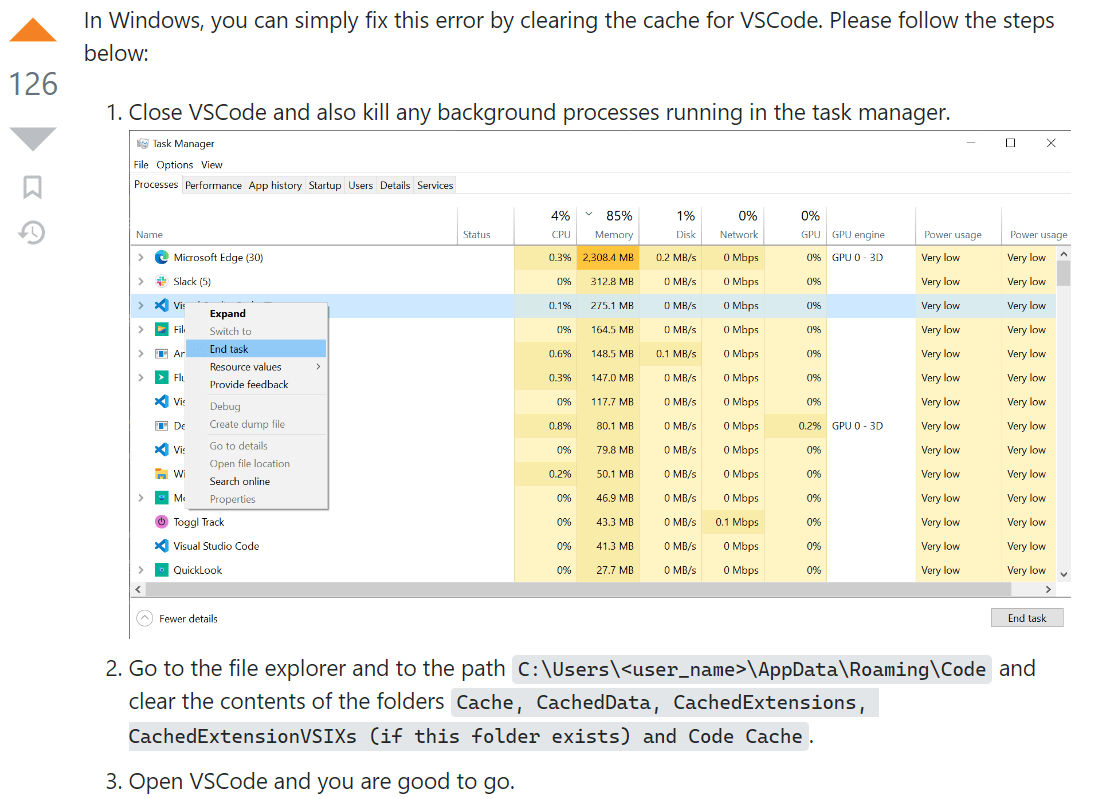The height and width of the screenshot is (799, 1097).
Task: Click the Microsoft Edge process icon
Action: pos(161,257)
